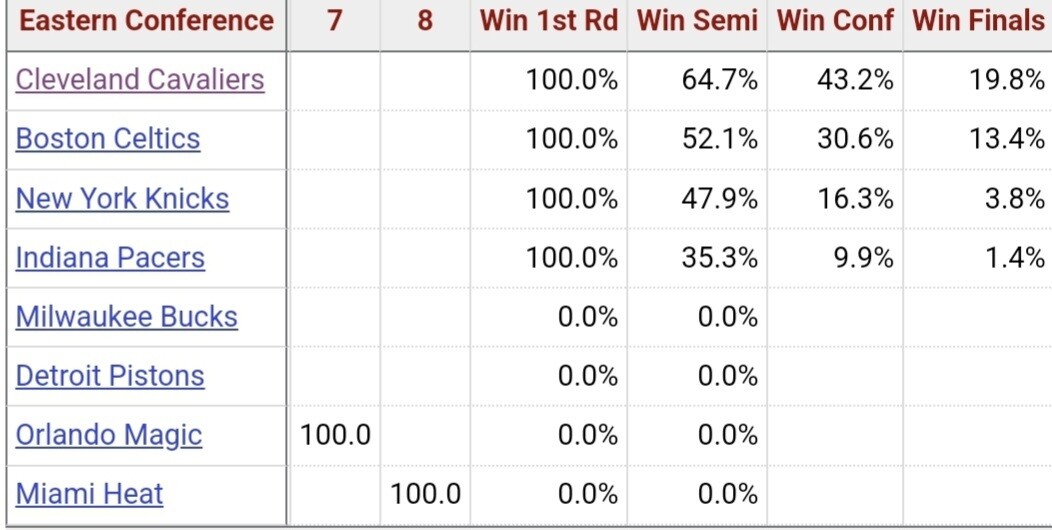1052x530 pixels.
Task: Open the Indiana Pacers team page
Action: 110,257
